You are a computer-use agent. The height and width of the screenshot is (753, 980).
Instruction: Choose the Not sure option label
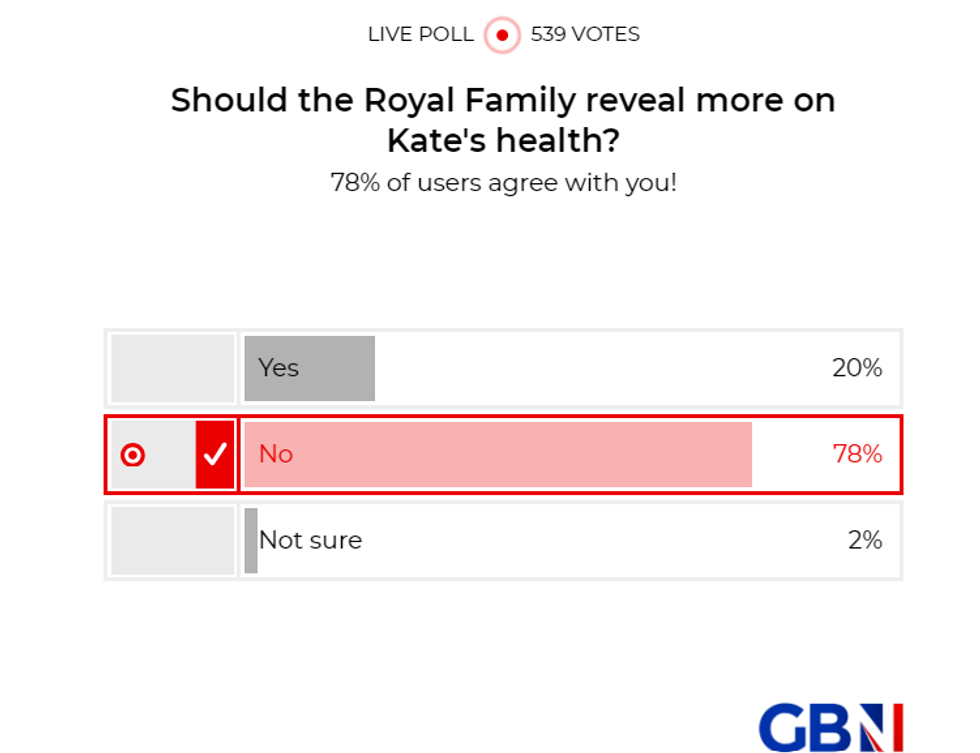click(x=310, y=540)
